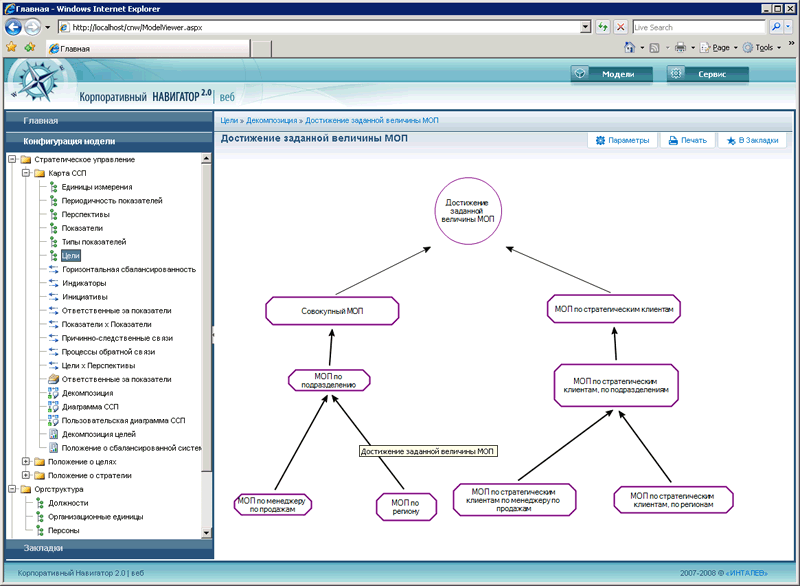800x586 pixels.
Task: Click the printer icon on Печать
Action: pos(673,140)
